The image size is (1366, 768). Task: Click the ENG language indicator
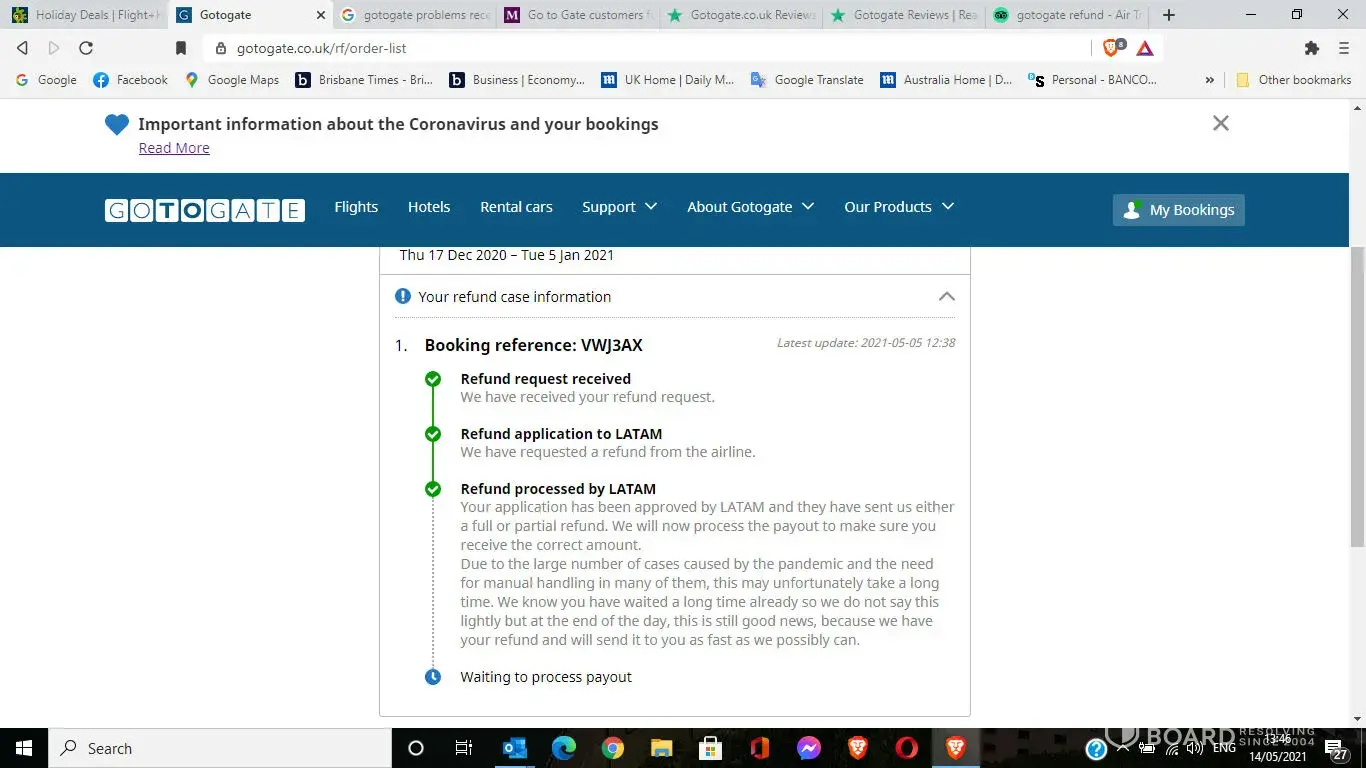1224,748
